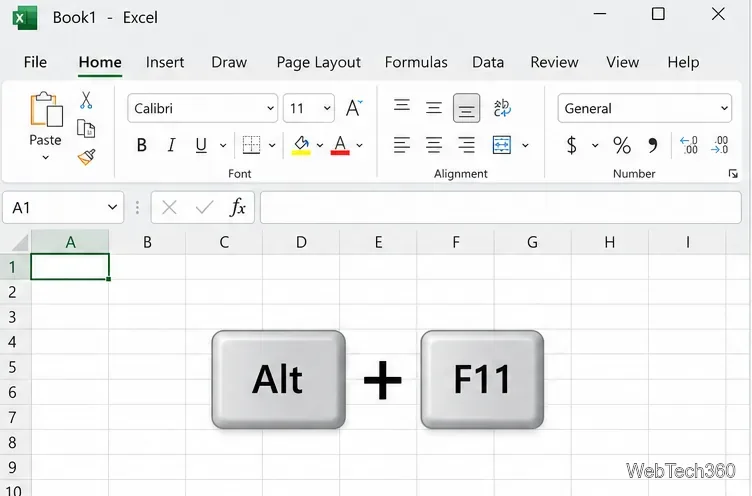Image resolution: width=752 pixels, height=496 pixels.
Task: Maximize the Excel window
Action: pos(658,14)
